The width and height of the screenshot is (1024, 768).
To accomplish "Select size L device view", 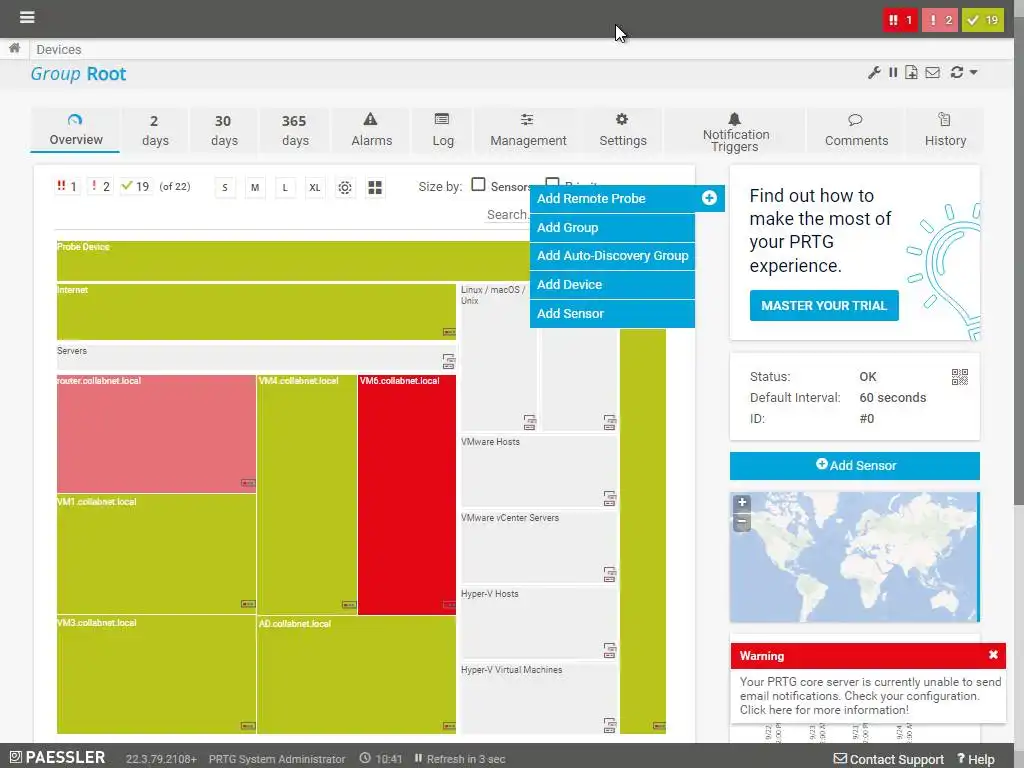I will click(x=285, y=187).
